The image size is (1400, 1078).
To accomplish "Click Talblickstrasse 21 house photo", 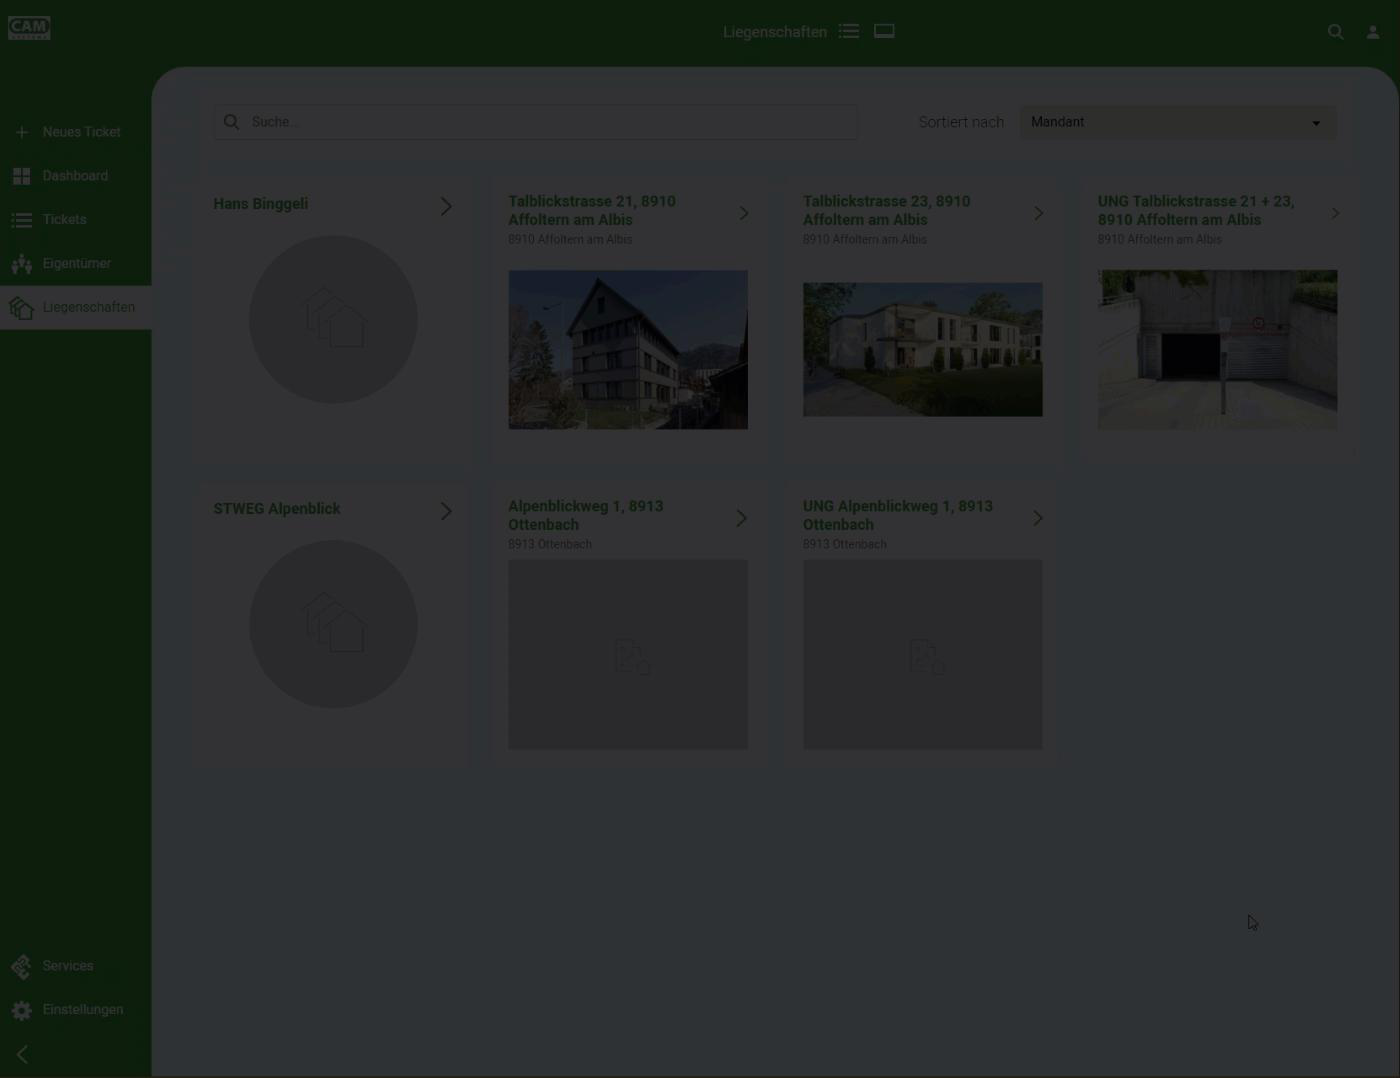I will (628, 349).
